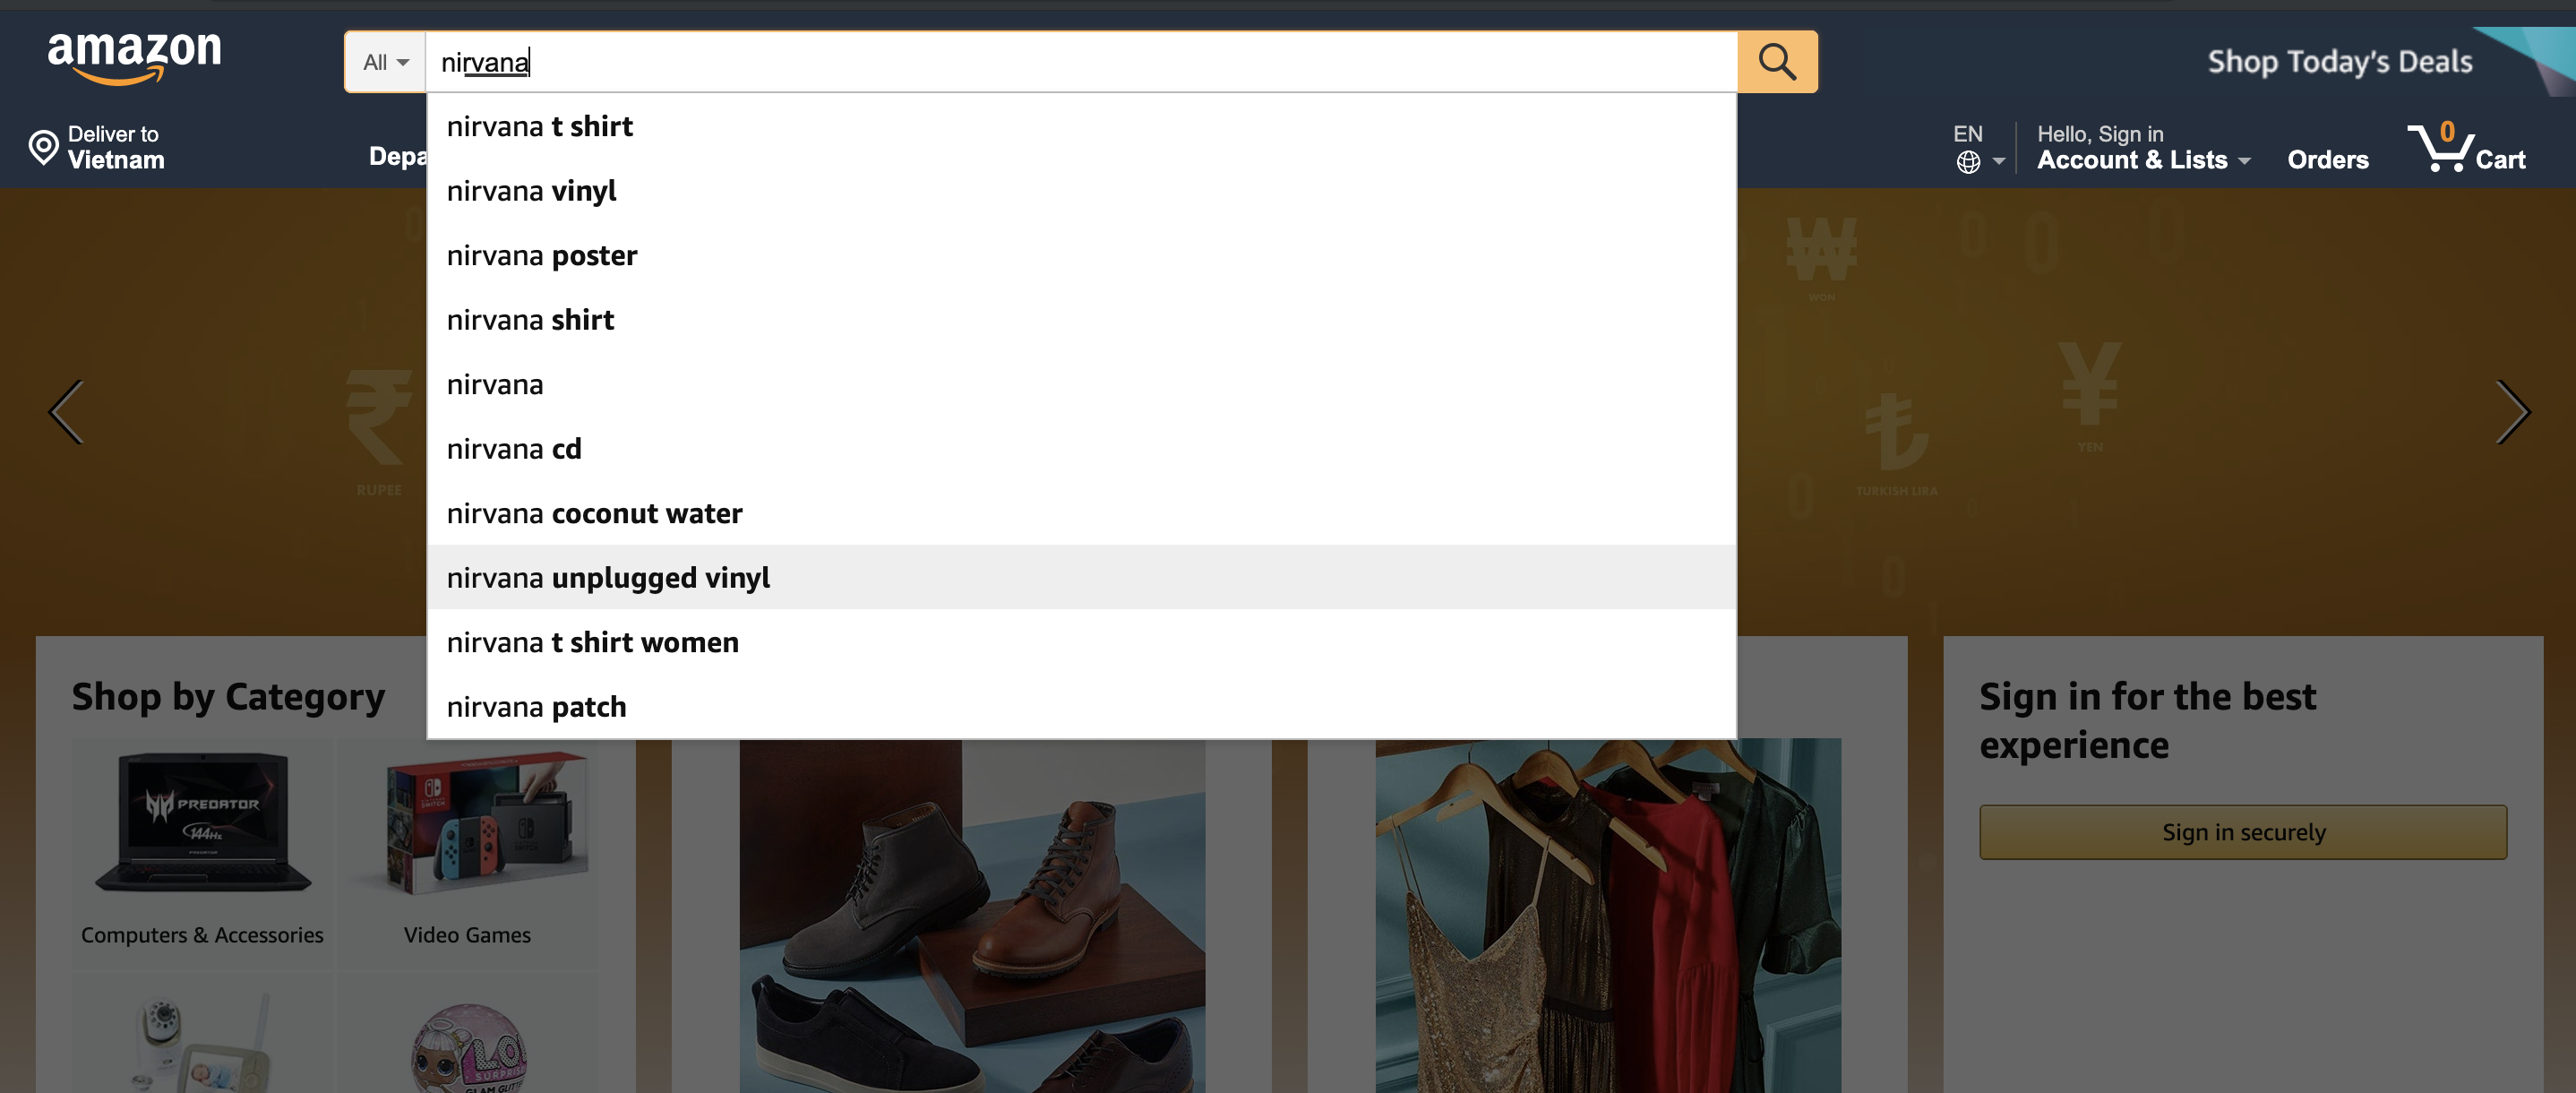This screenshot has height=1093, width=2576.
Task: Choose 'nirvana coconut water' suggestion
Action: point(1080,513)
